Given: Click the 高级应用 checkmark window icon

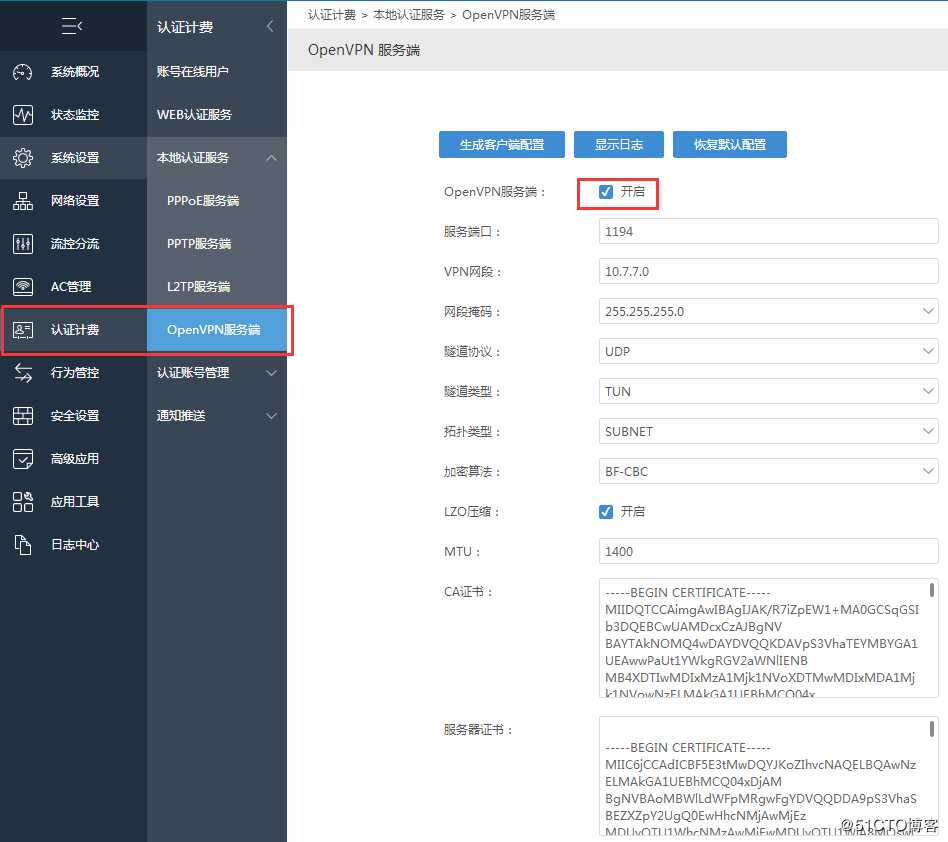Looking at the screenshot, I should [23, 459].
